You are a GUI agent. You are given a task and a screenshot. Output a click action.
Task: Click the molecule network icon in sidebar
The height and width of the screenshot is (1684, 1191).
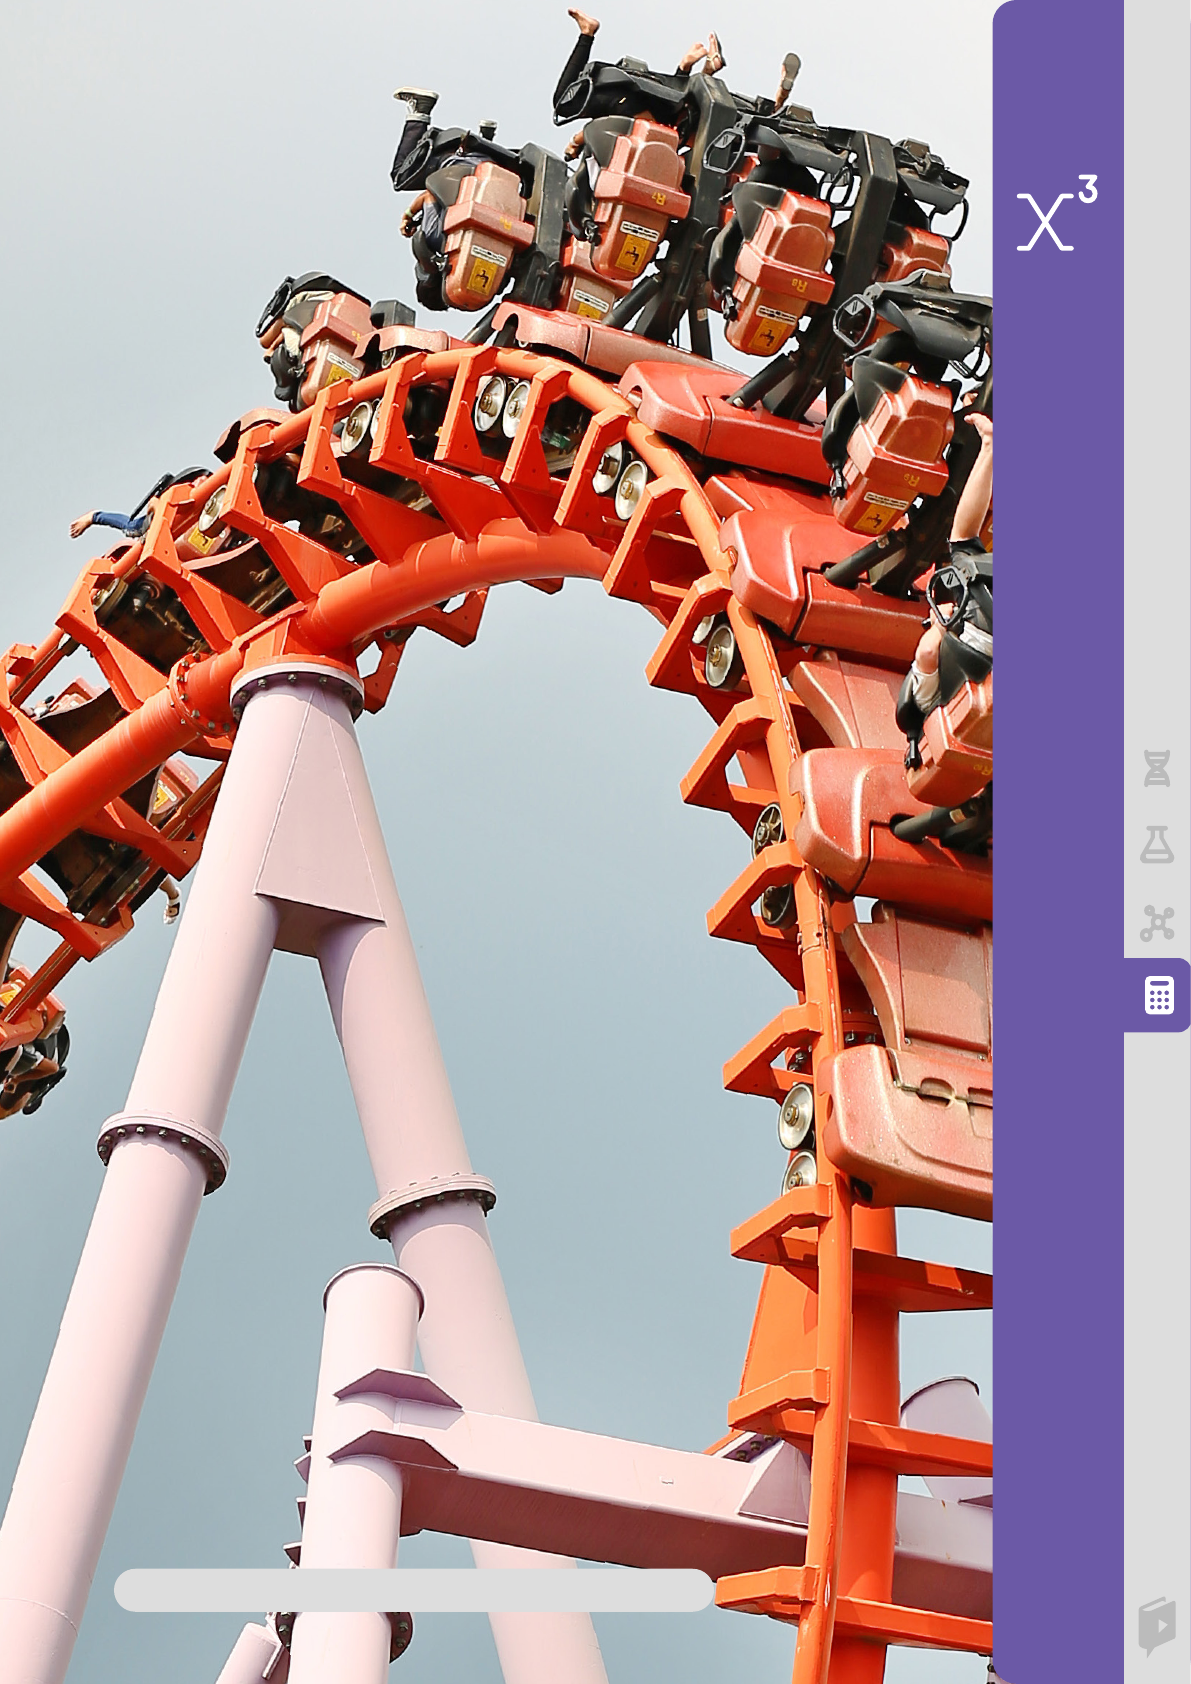click(x=1156, y=922)
